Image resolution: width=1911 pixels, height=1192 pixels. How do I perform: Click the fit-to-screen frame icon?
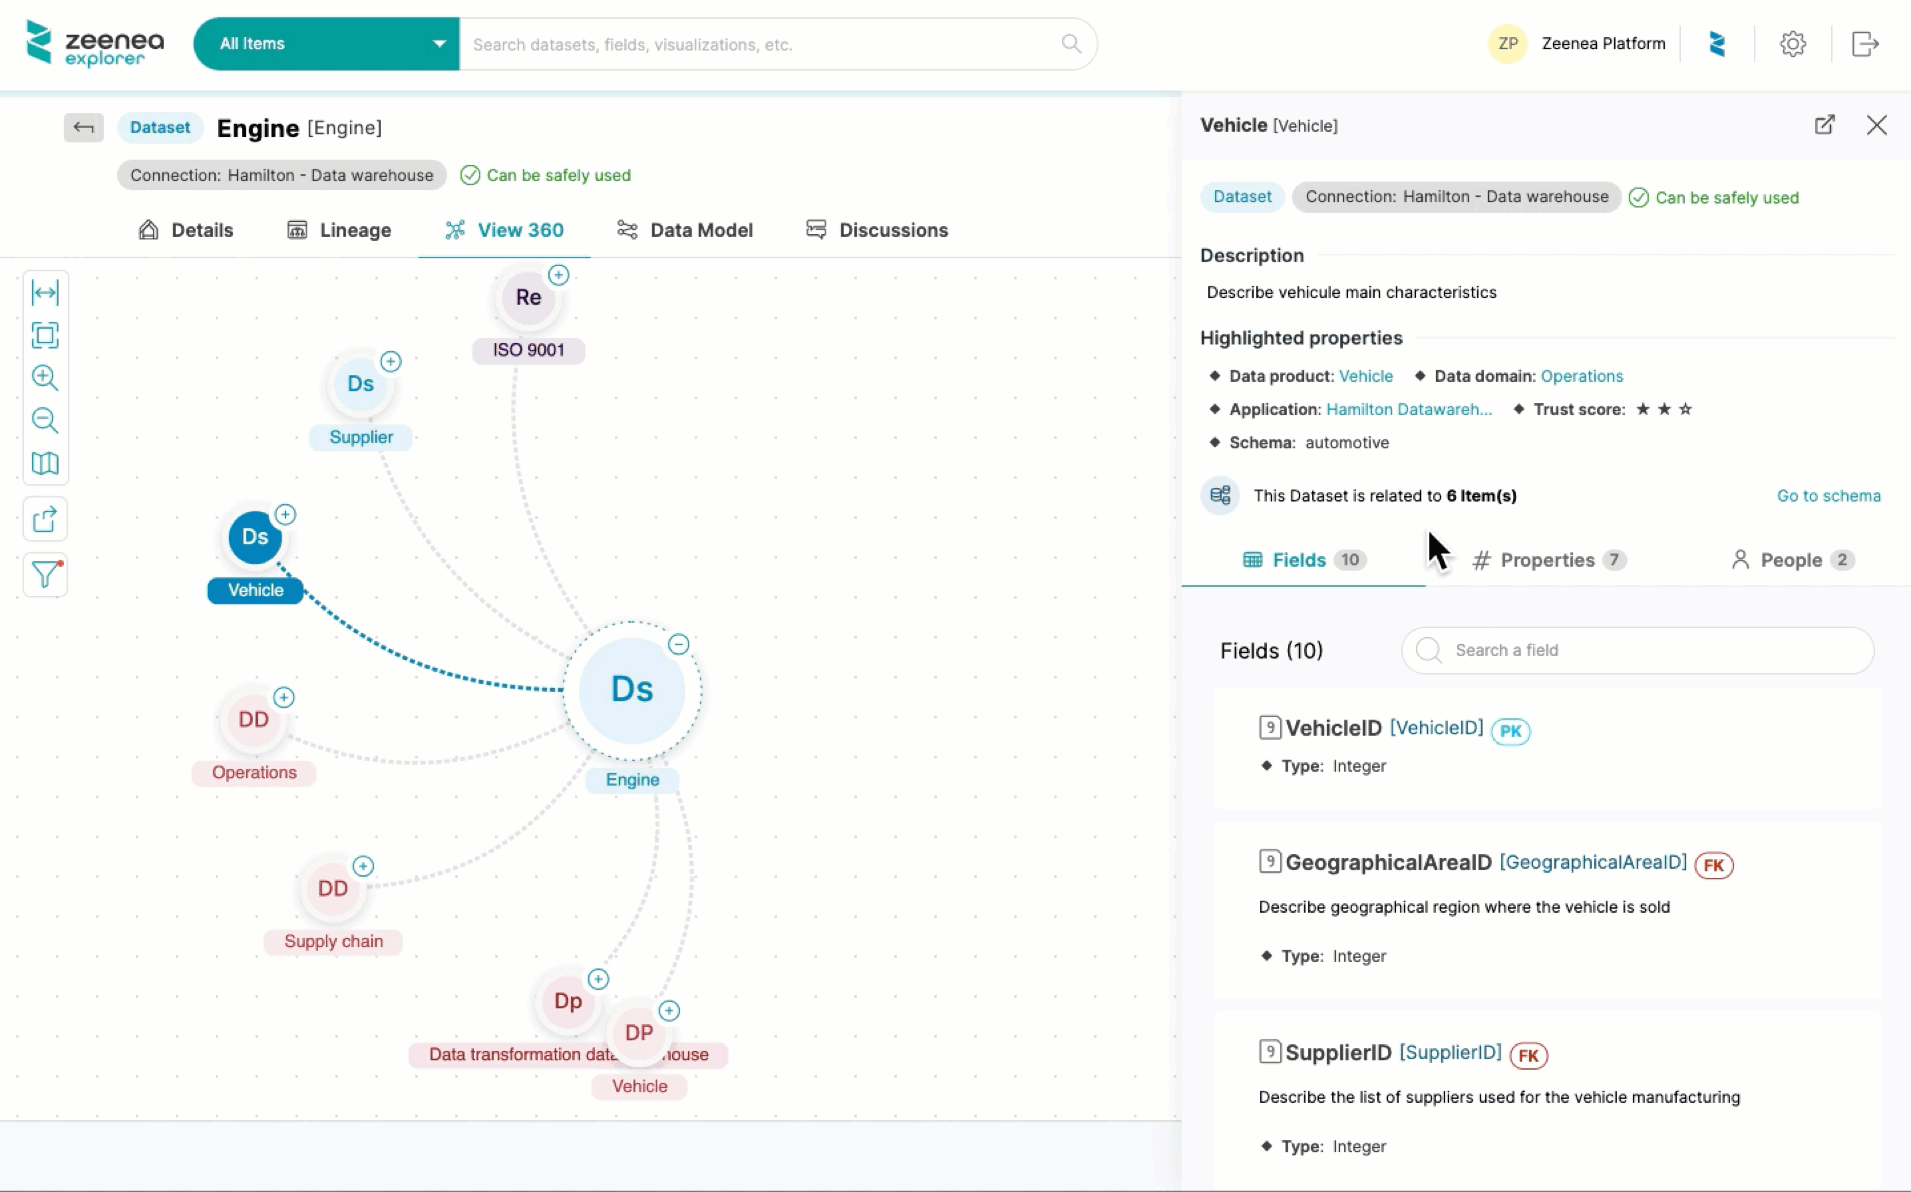(45, 335)
